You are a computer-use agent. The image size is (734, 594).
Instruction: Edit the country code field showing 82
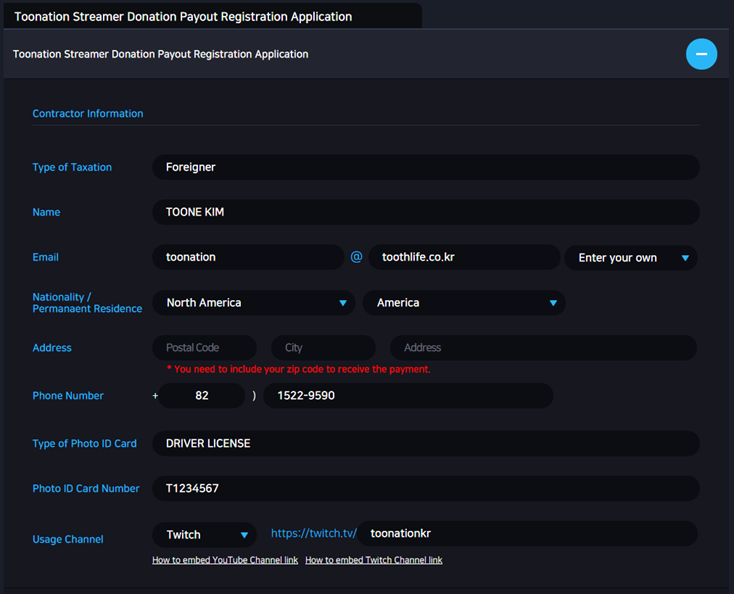(x=202, y=396)
